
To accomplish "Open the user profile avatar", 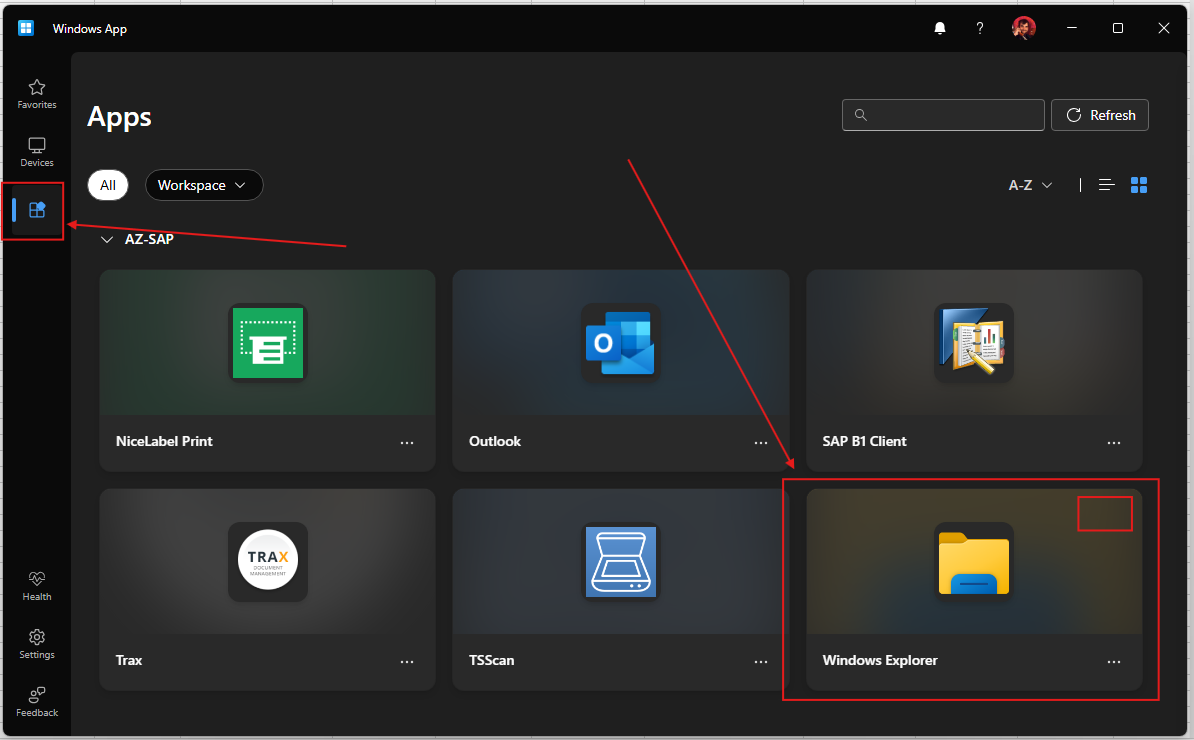I will point(1023,29).
